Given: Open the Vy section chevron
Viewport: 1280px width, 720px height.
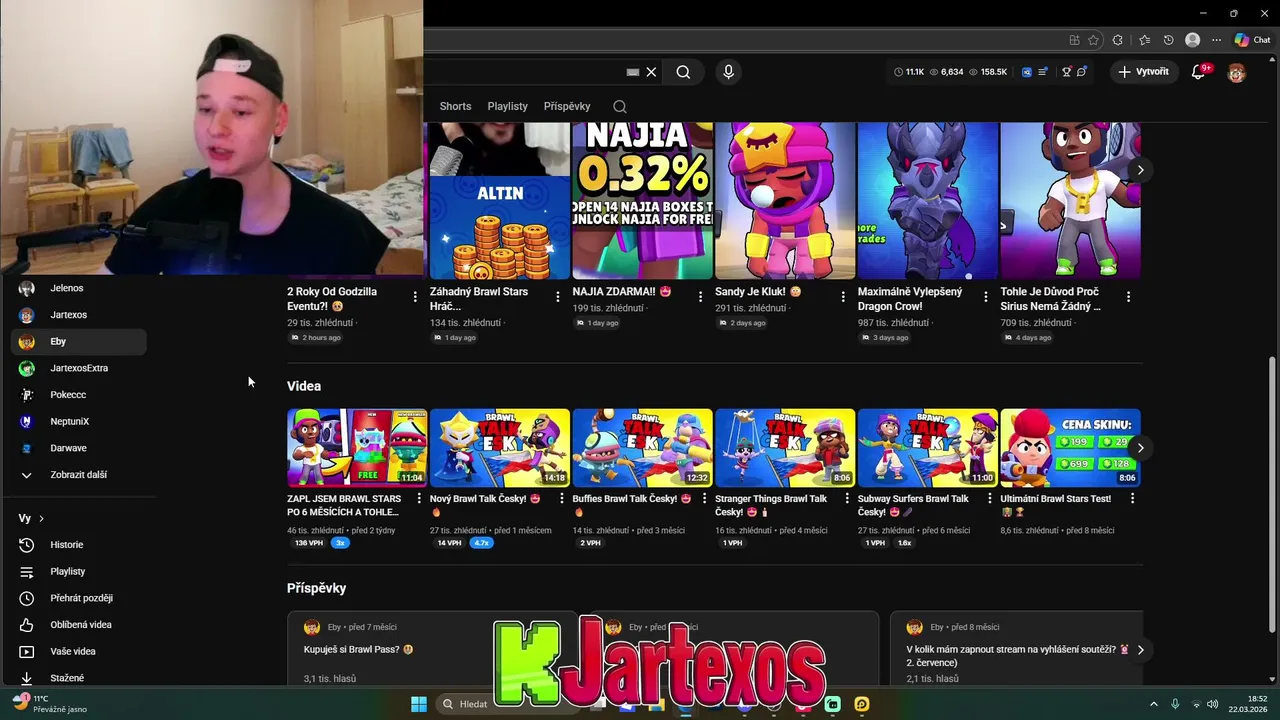Looking at the screenshot, I should click(41, 519).
